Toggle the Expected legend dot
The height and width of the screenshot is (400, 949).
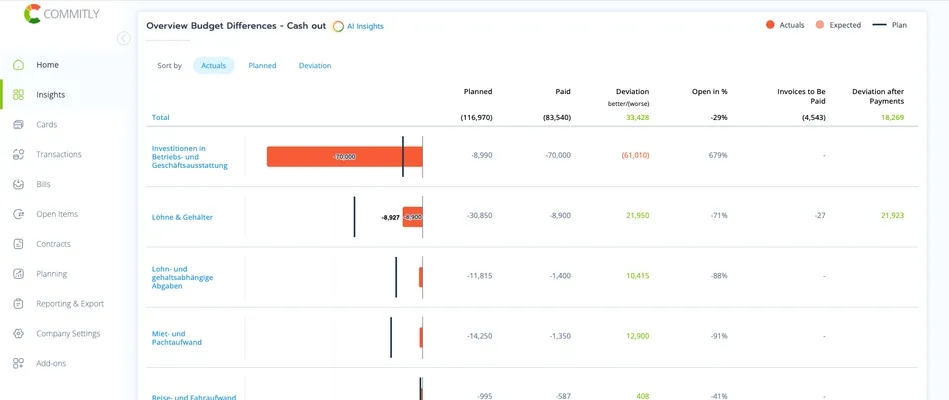pyautogui.click(x=819, y=25)
